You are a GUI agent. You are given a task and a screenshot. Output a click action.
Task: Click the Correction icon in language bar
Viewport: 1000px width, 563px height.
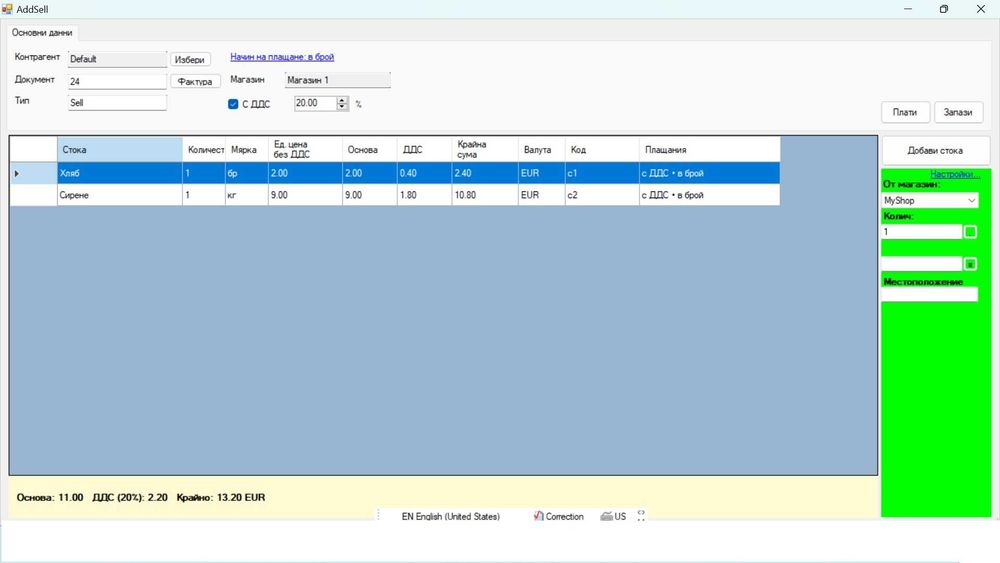pos(538,516)
